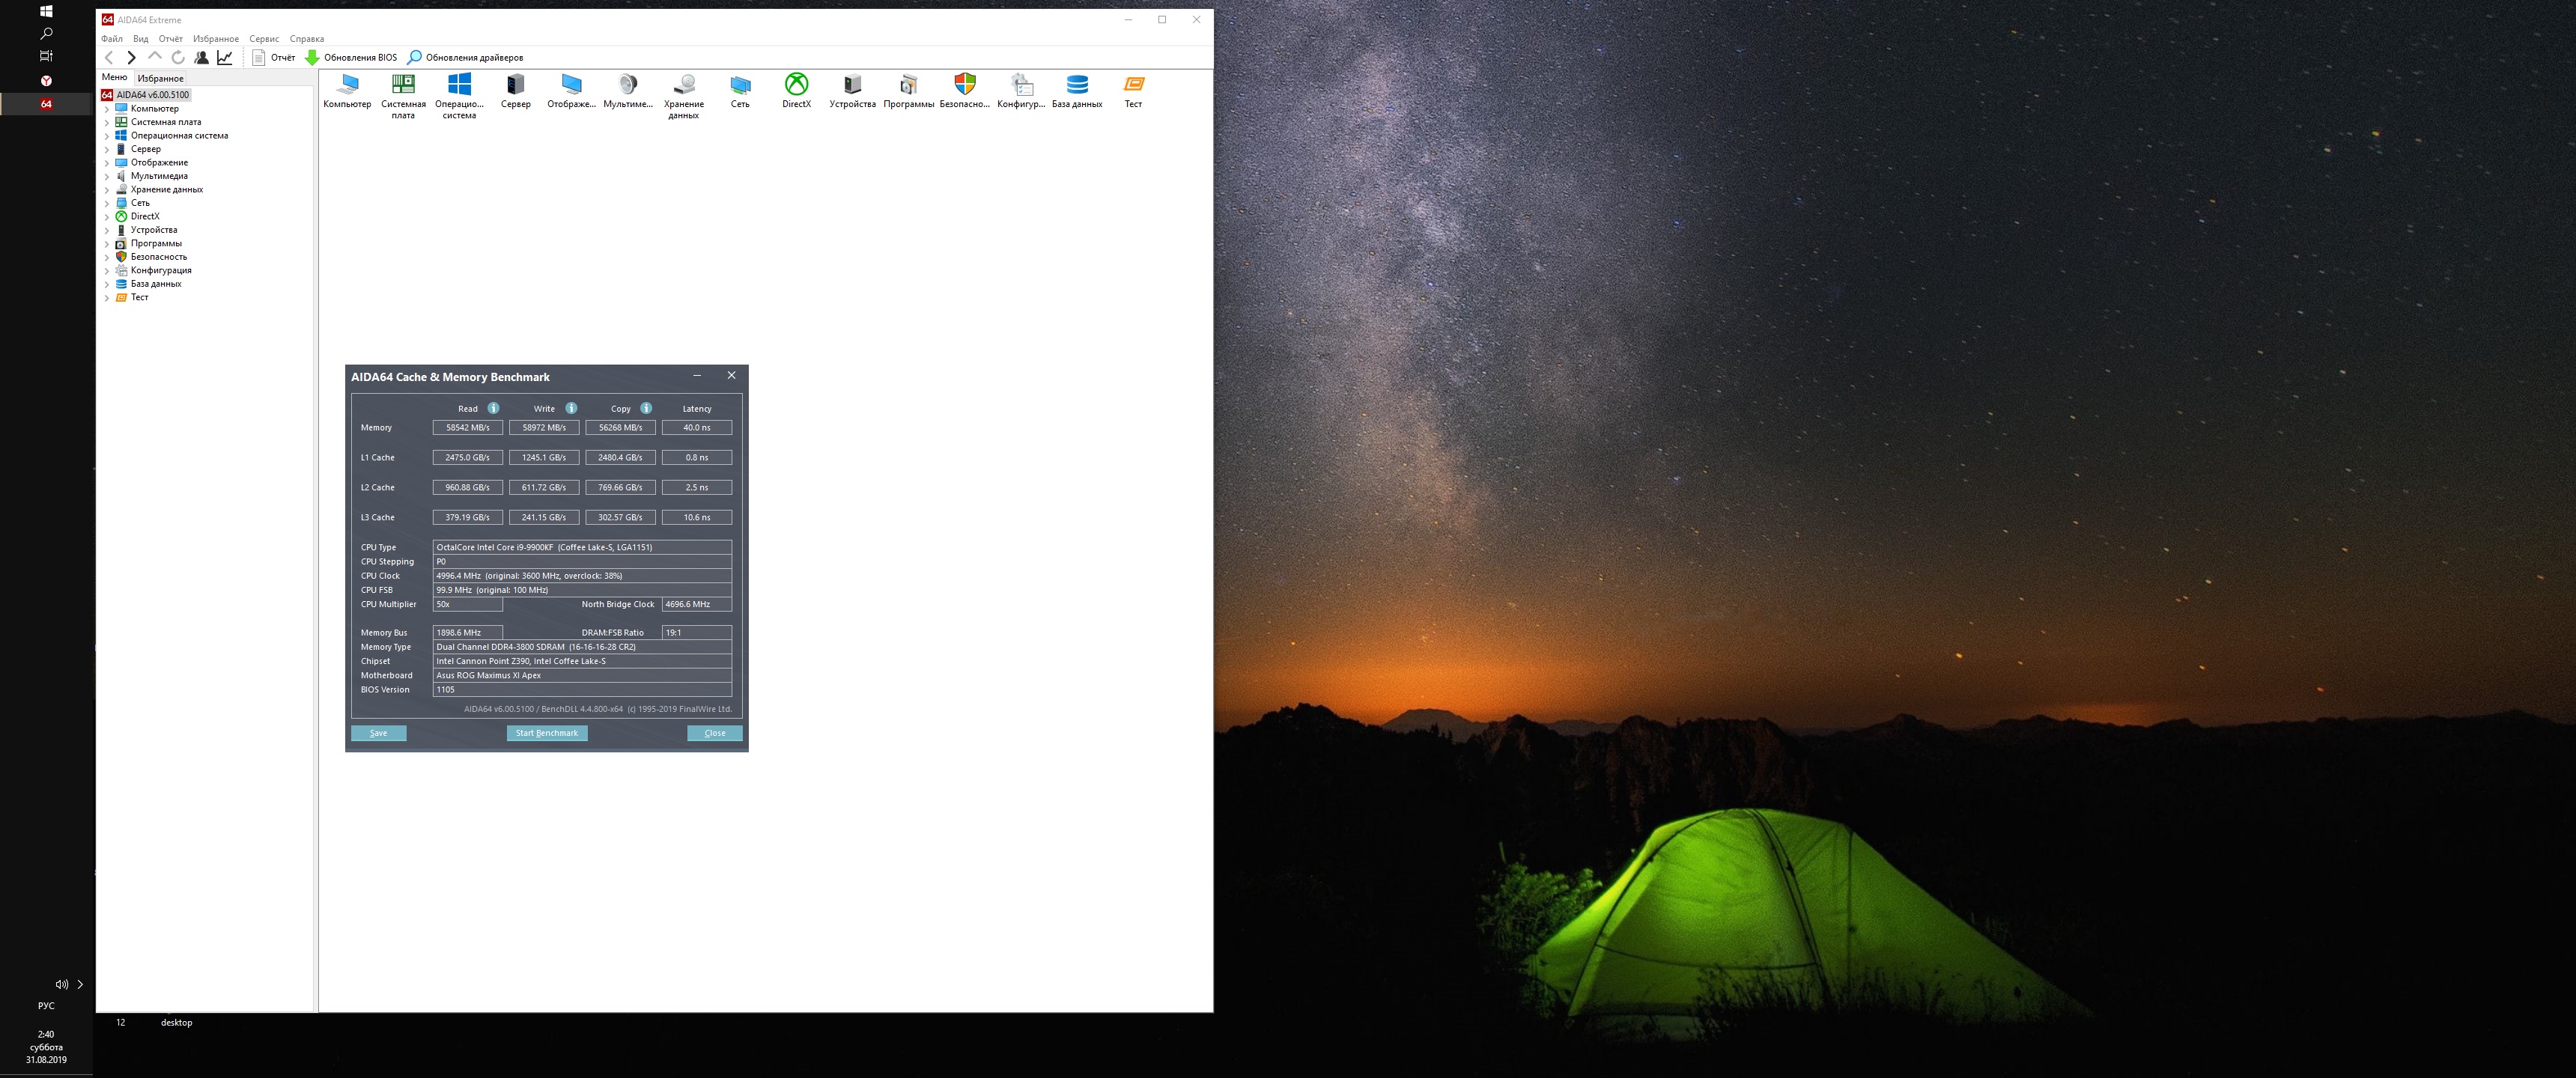Open the База данных icon

1077,85
